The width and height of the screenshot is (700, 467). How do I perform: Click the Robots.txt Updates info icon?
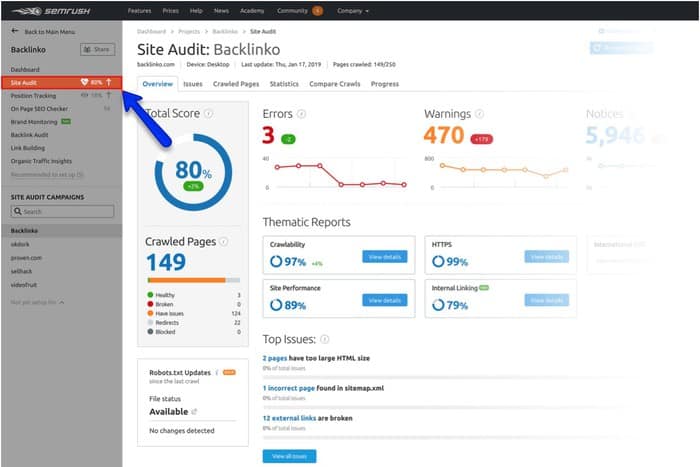[217, 372]
